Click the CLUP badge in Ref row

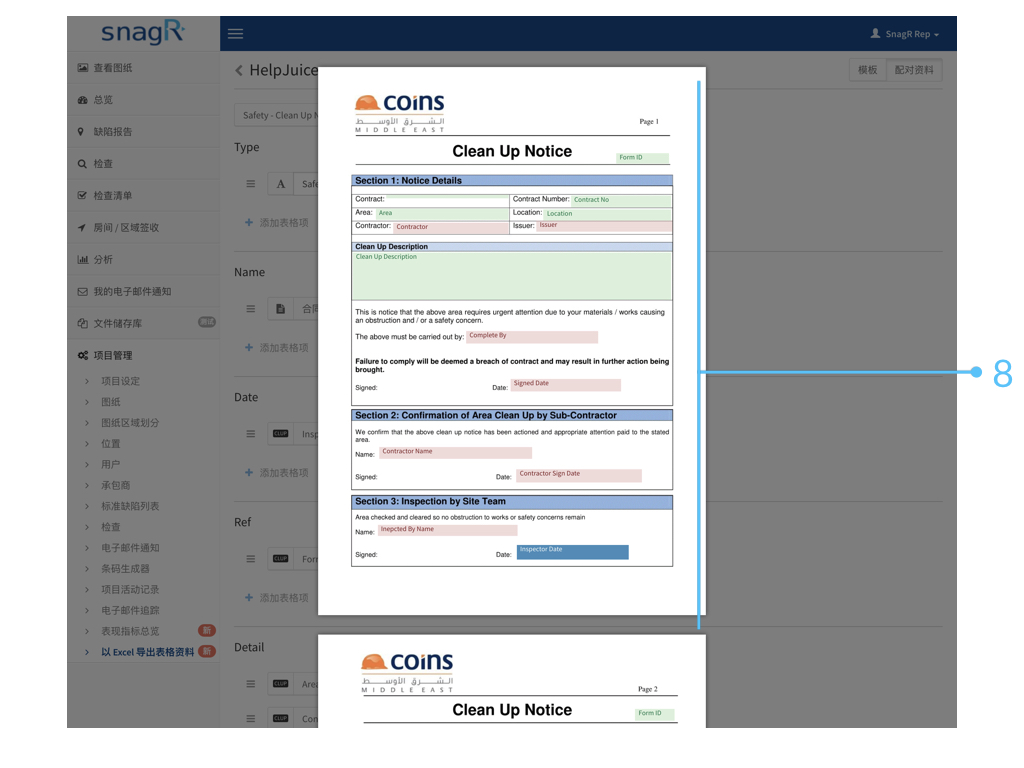click(x=281, y=559)
